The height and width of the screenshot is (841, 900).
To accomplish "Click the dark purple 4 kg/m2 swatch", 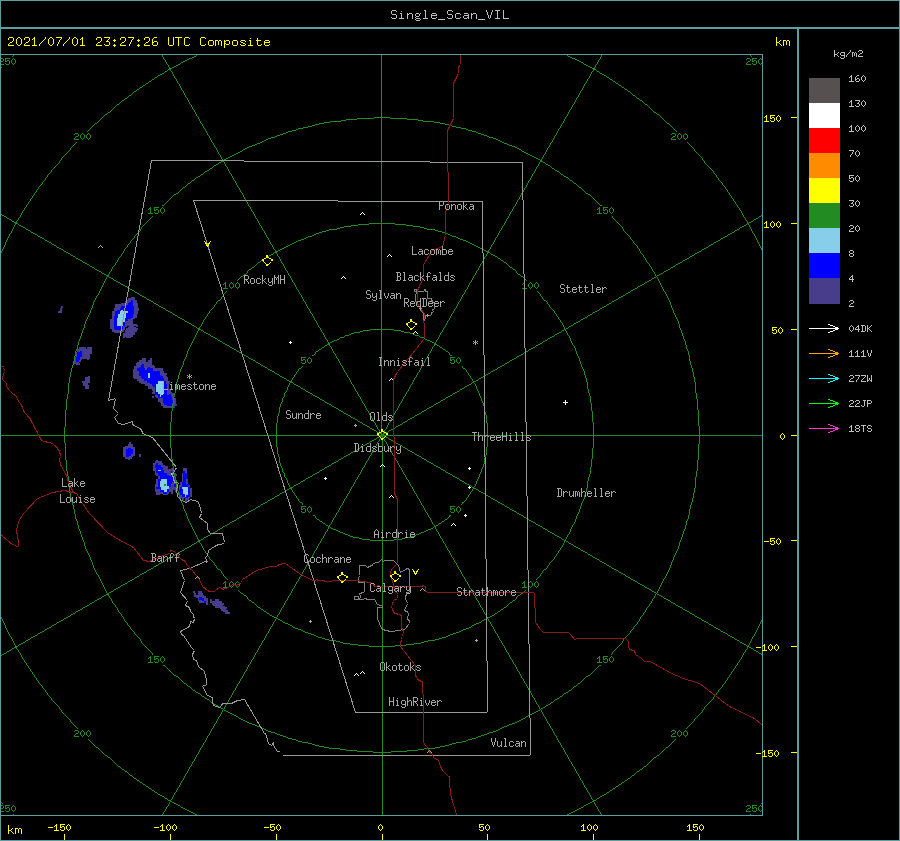I will click(824, 291).
